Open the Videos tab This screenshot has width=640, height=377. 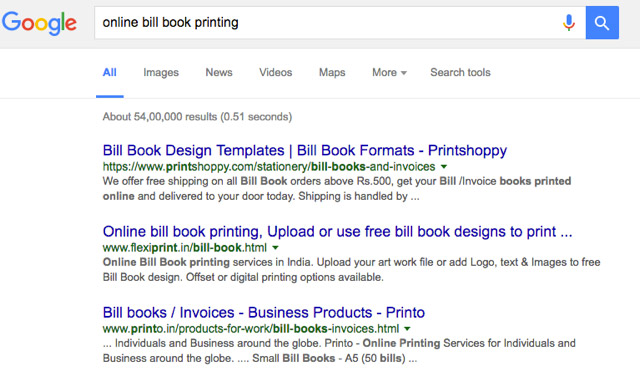pyautogui.click(x=276, y=73)
